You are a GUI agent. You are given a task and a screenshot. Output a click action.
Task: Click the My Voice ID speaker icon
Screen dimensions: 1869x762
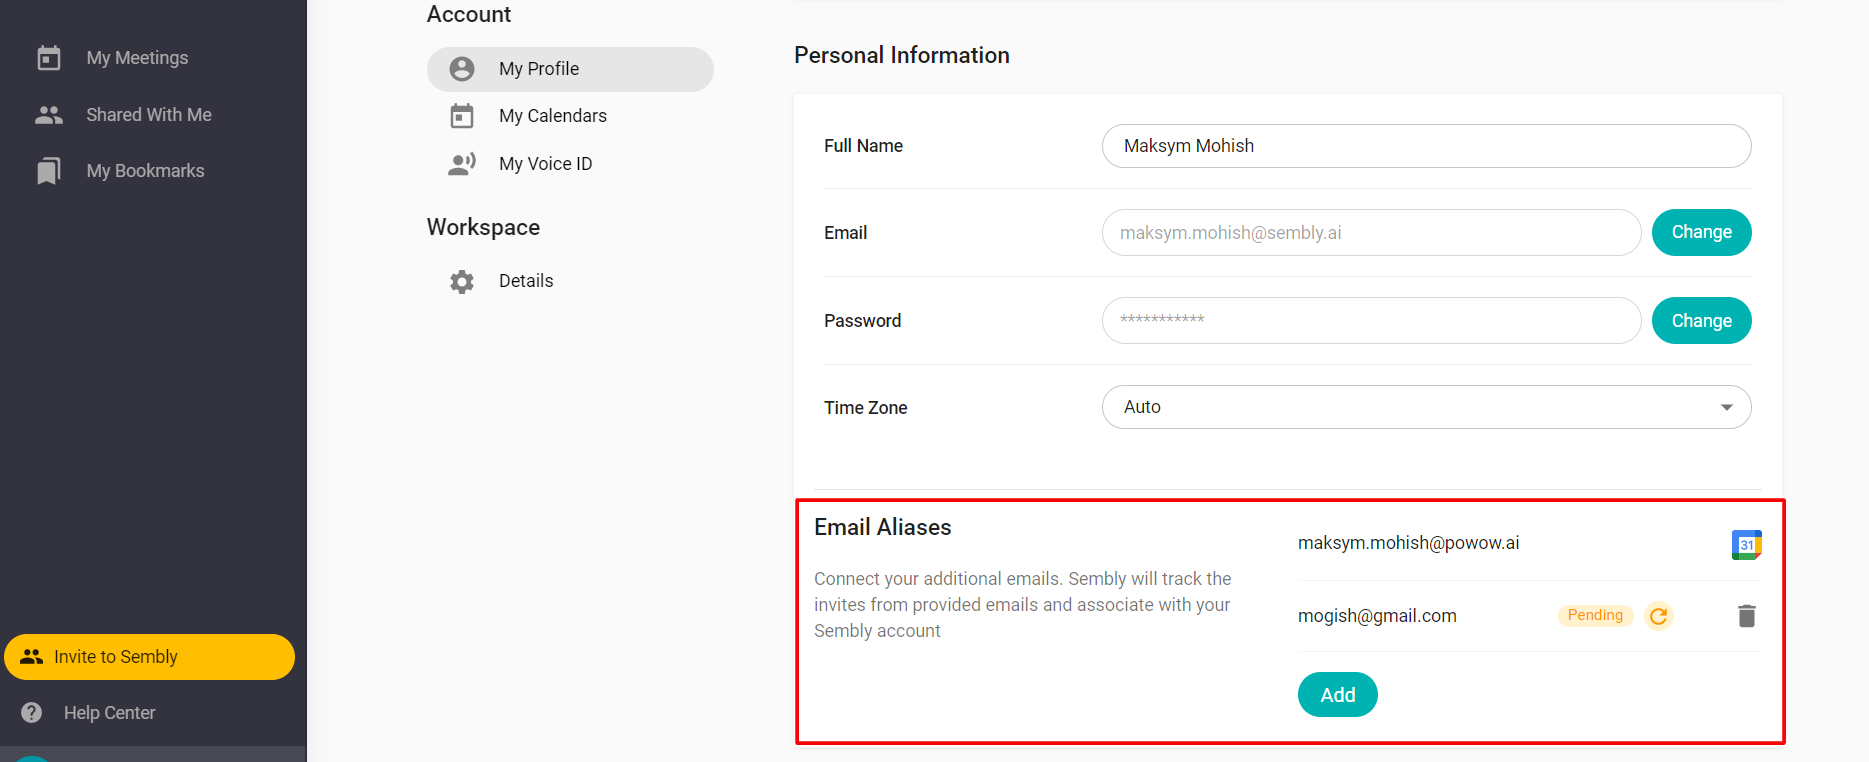coord(462,164)
